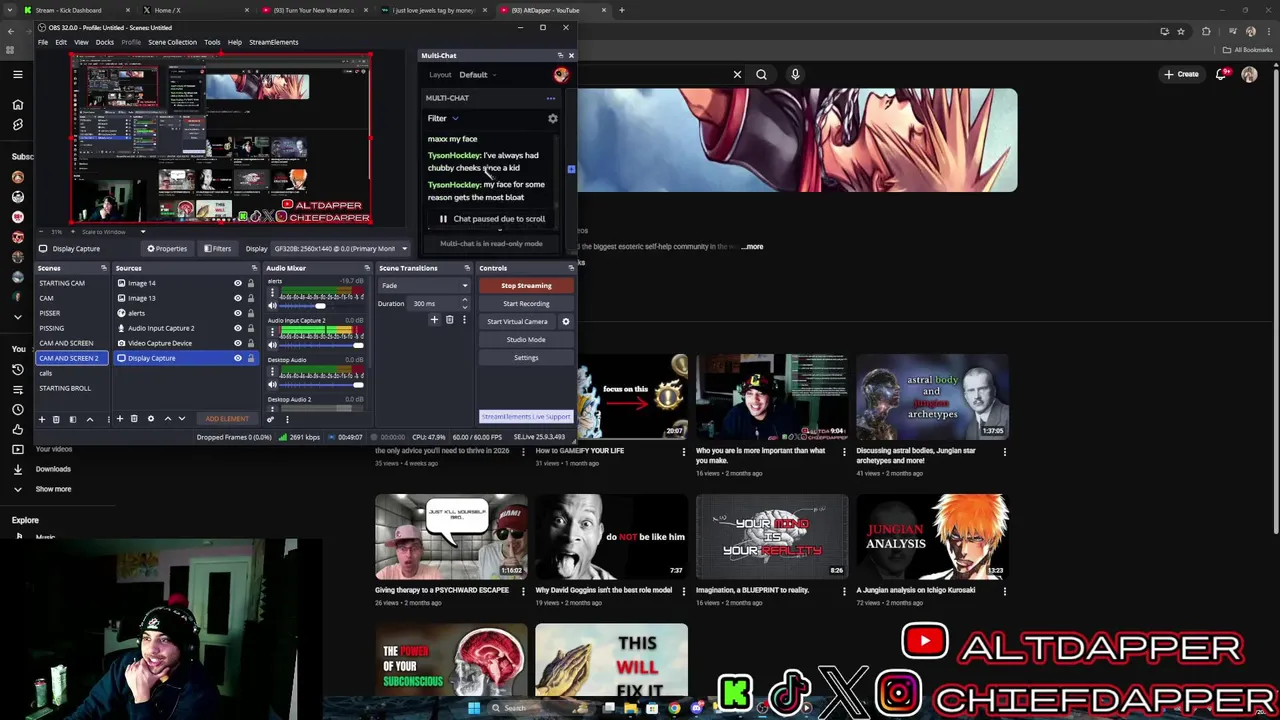Expand the Multi-Chat Layout Default dropdown
1280x720 pixels.
[x=477, y=75]
